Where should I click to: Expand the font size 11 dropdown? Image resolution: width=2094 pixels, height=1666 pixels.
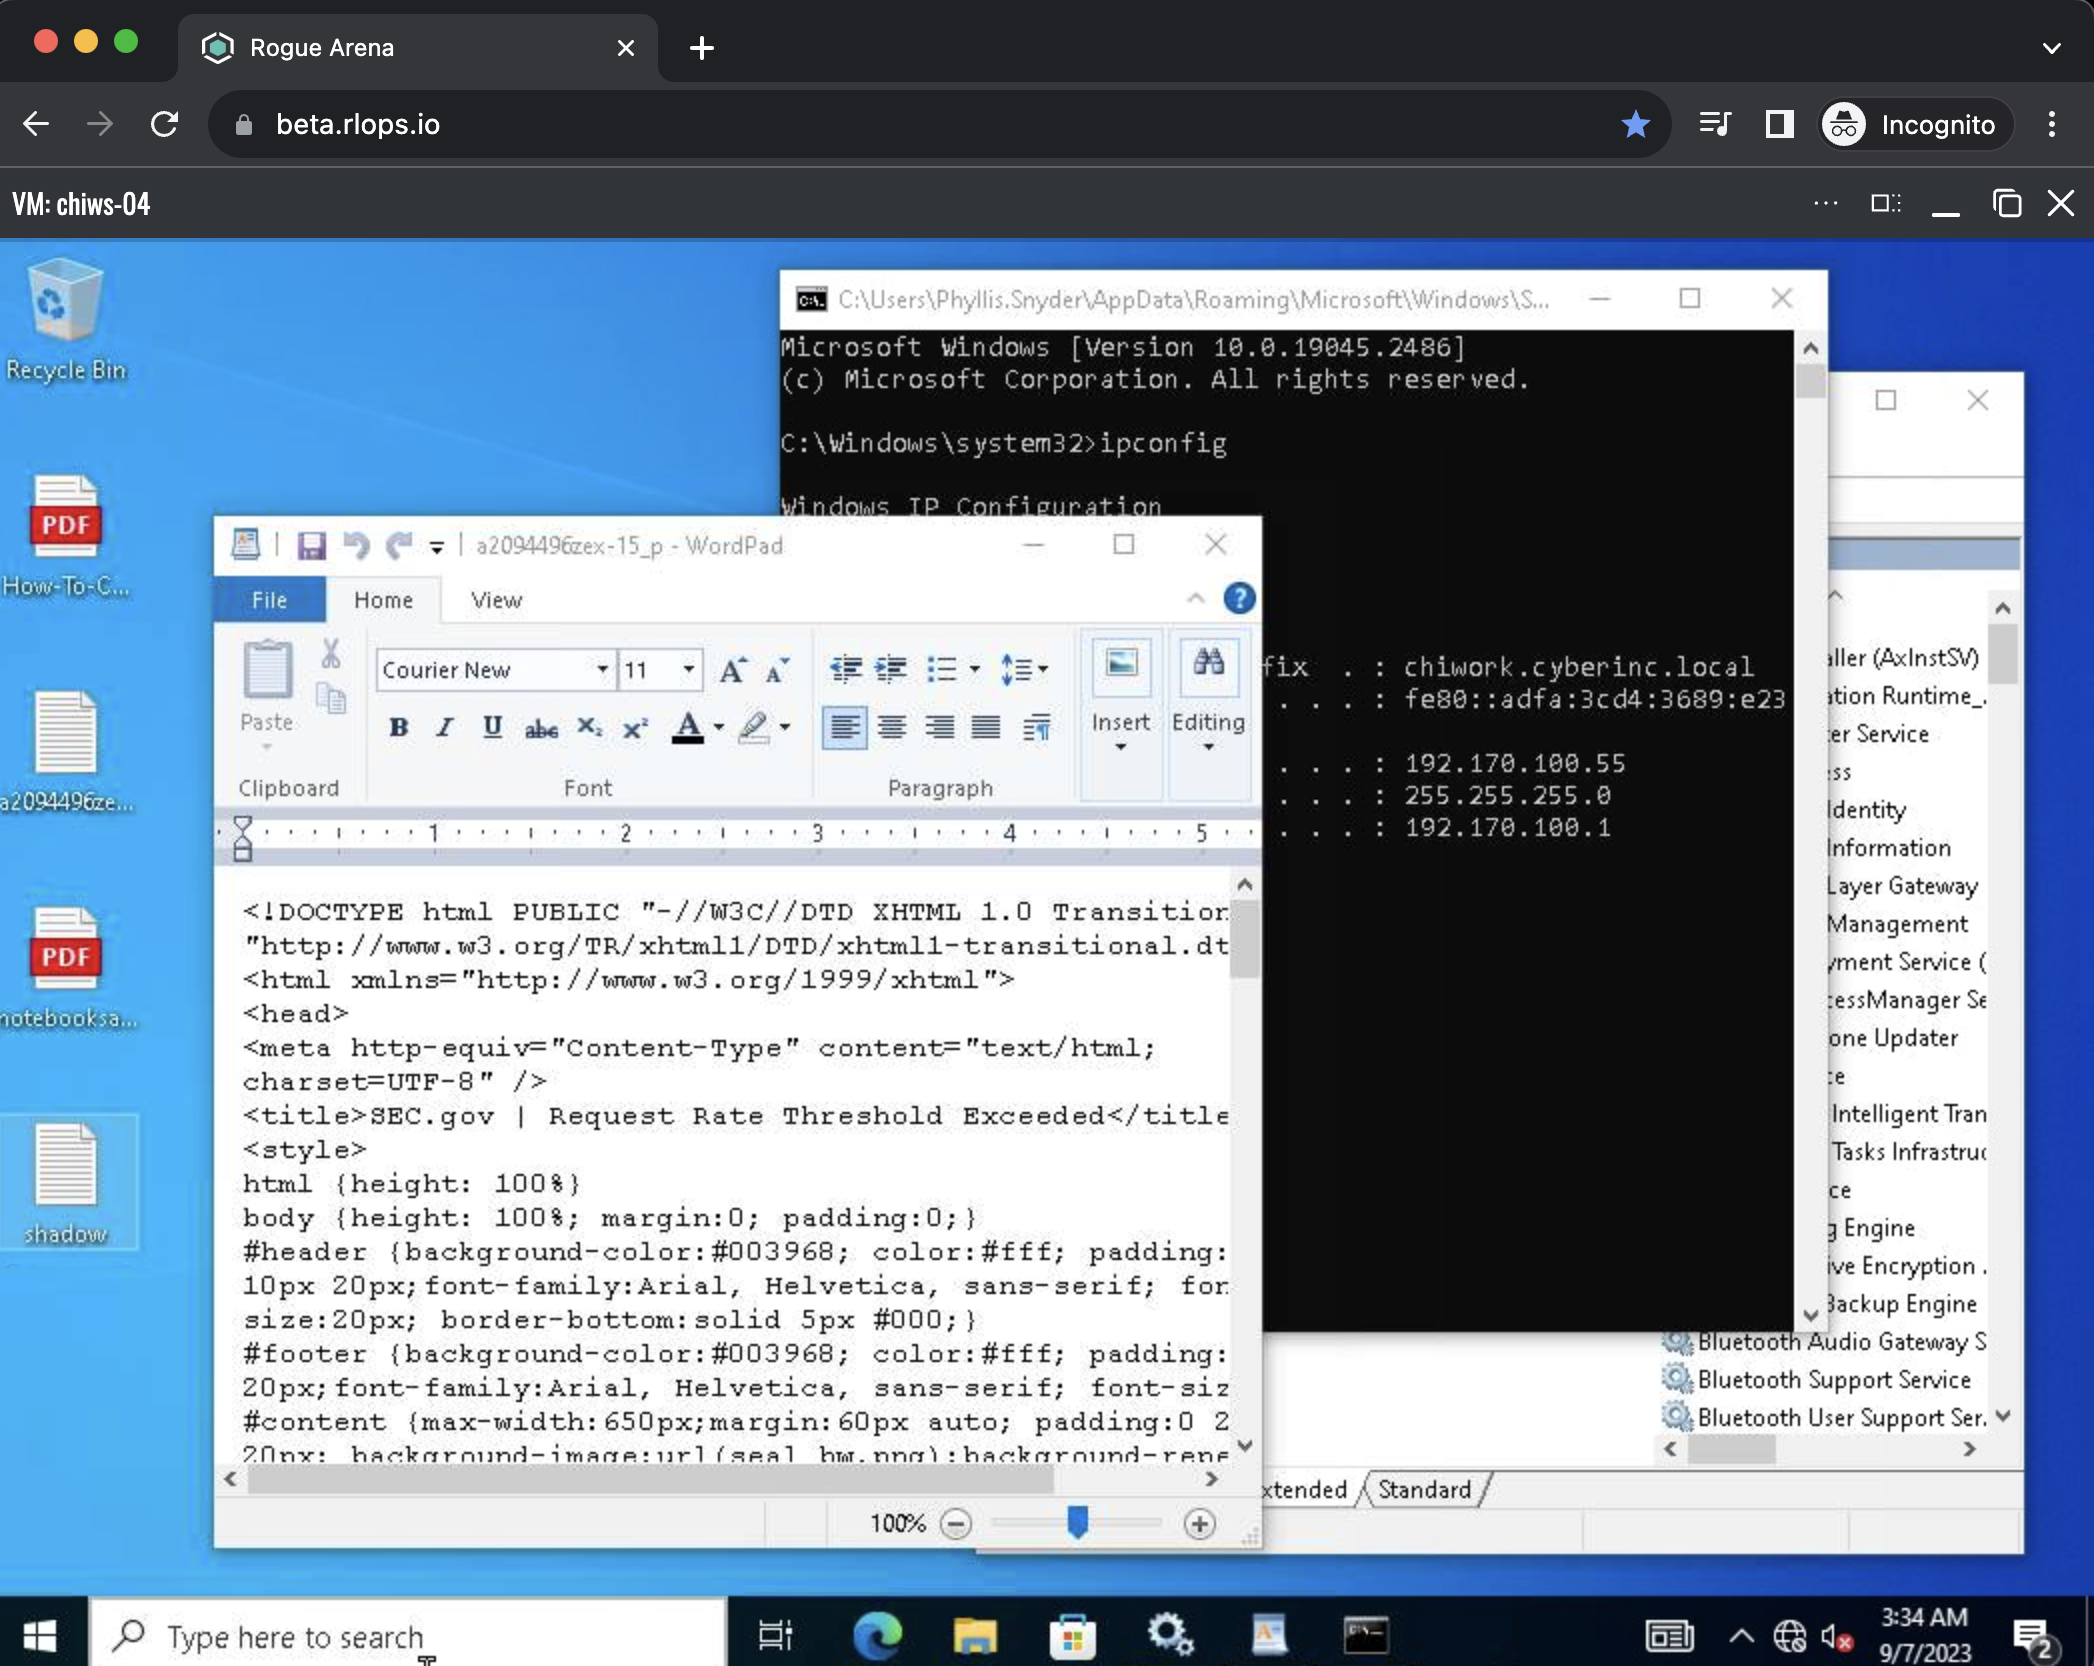coord(689,670)
